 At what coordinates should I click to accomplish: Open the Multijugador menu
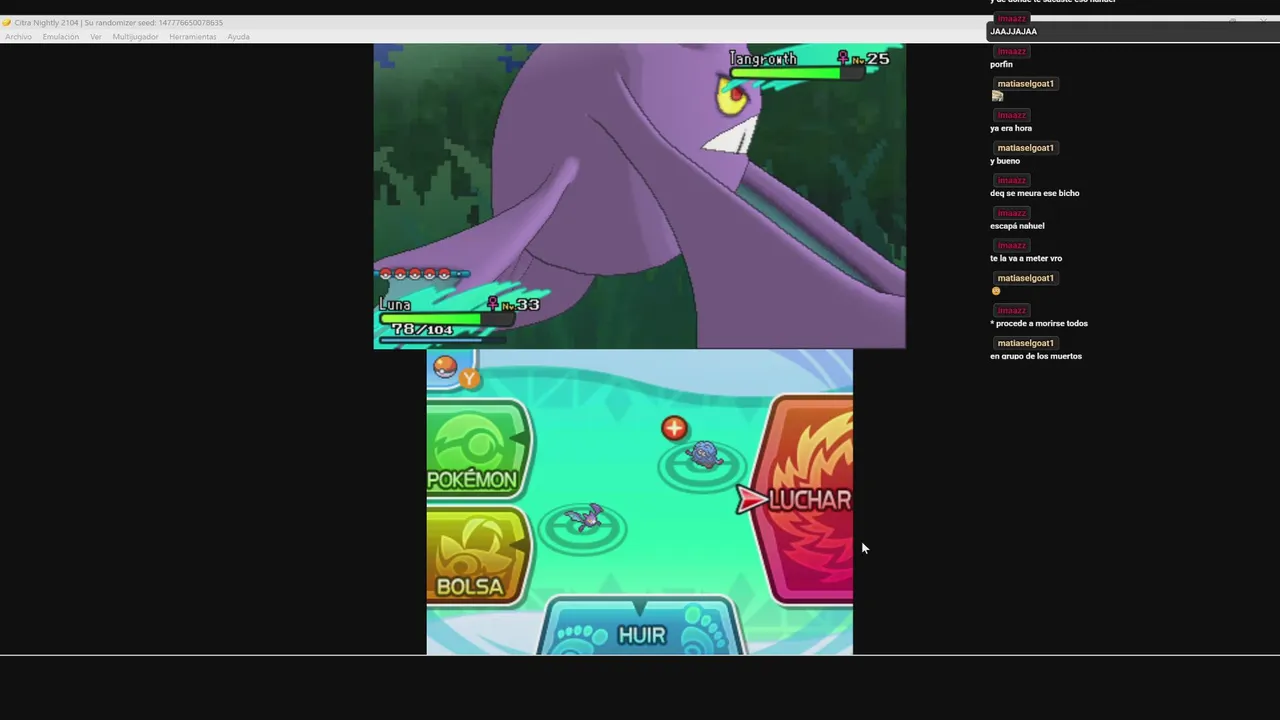(135, 37)
